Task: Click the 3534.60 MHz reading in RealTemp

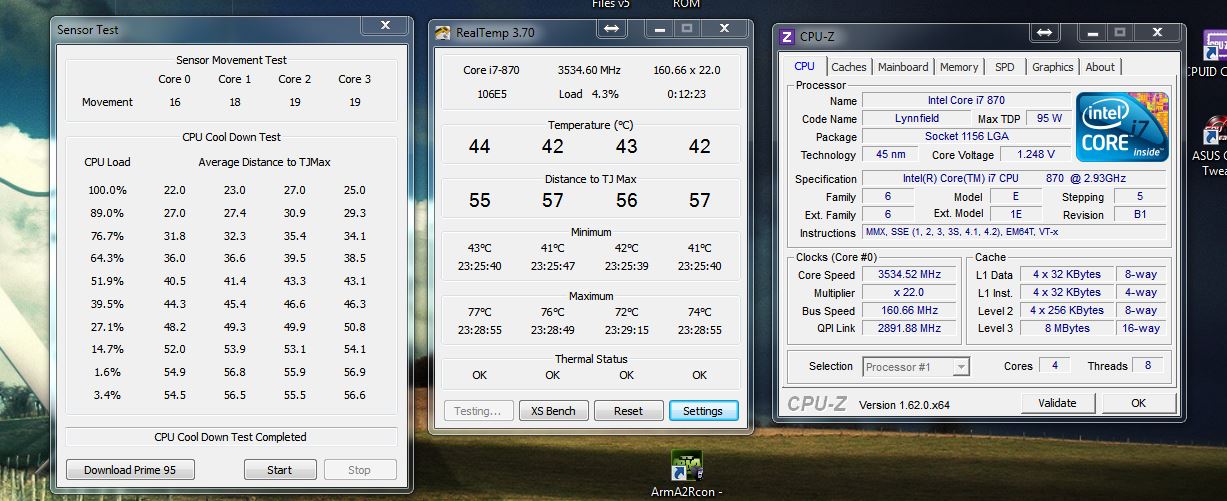Action: coord(589,70)
